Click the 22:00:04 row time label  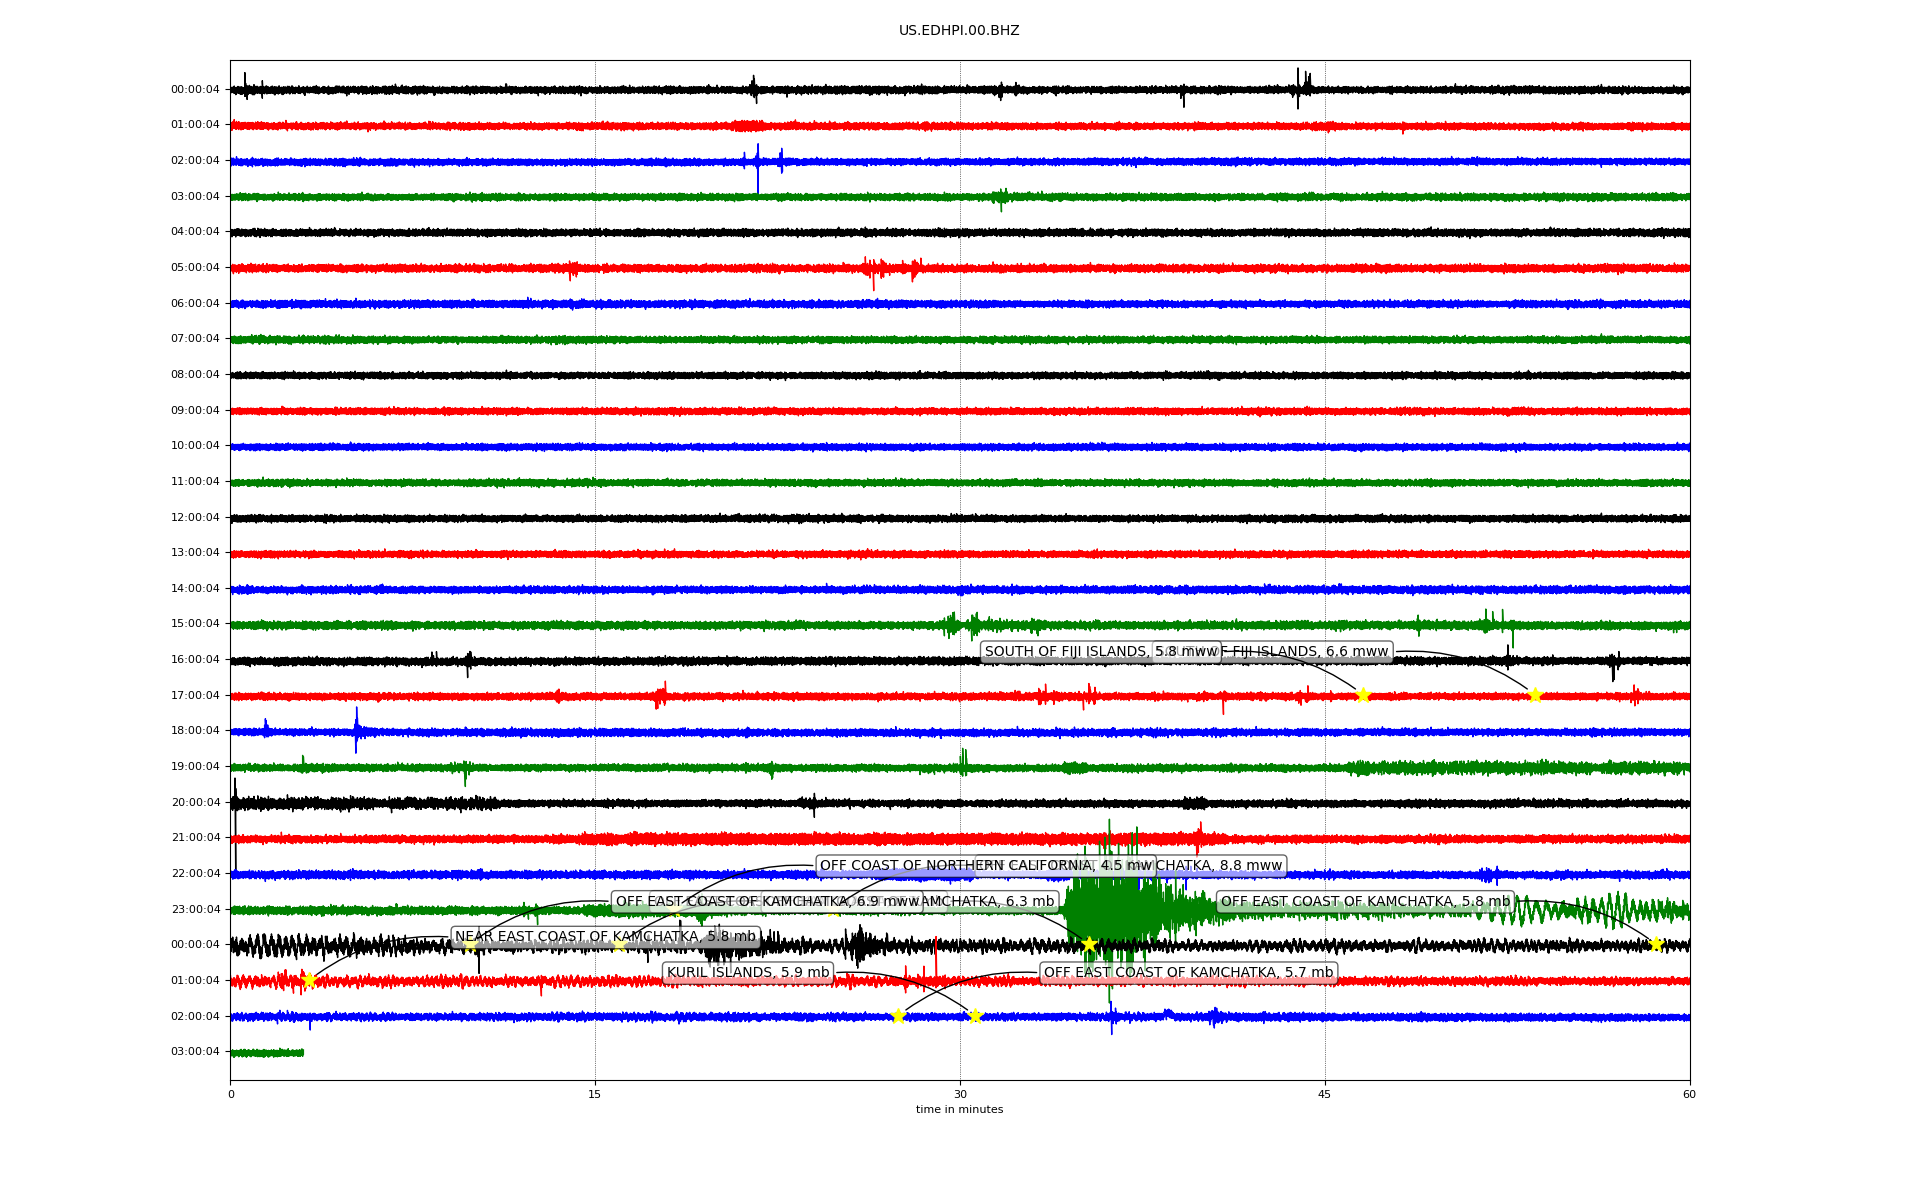tap(195, 874)
